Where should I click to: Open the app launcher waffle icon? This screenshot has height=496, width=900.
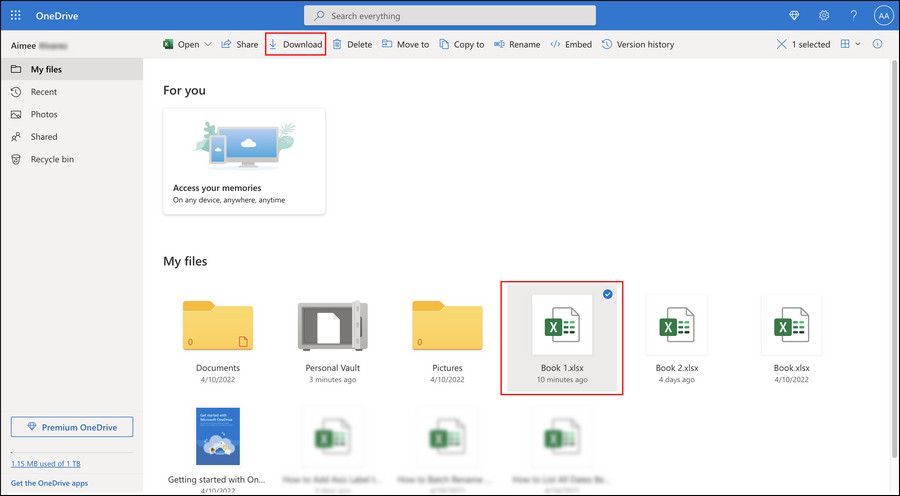click(15, 16)
